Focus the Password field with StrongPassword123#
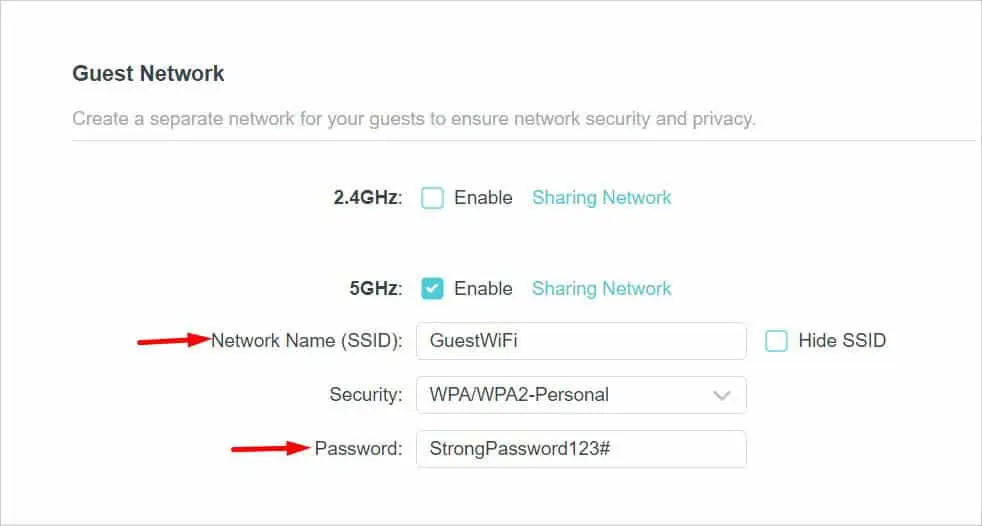Image resolution: width=982 pixels, height=526 pixels. 580,449
